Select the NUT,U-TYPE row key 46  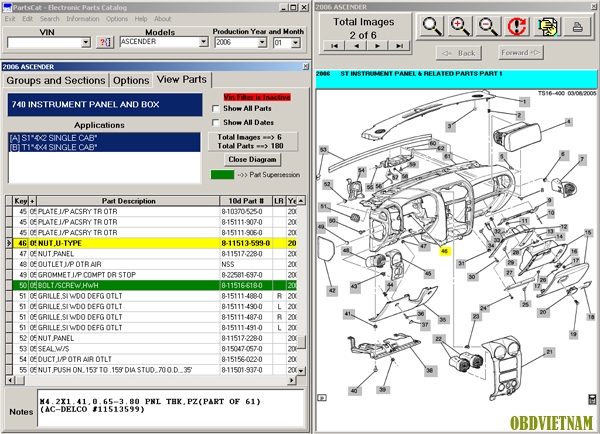[x=155, y=243]
